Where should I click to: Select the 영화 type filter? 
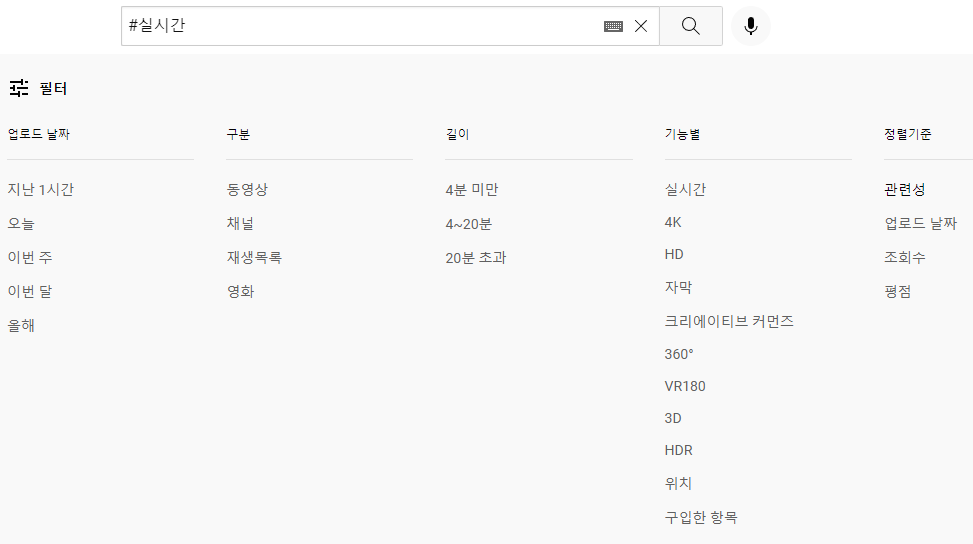(240, 292)
